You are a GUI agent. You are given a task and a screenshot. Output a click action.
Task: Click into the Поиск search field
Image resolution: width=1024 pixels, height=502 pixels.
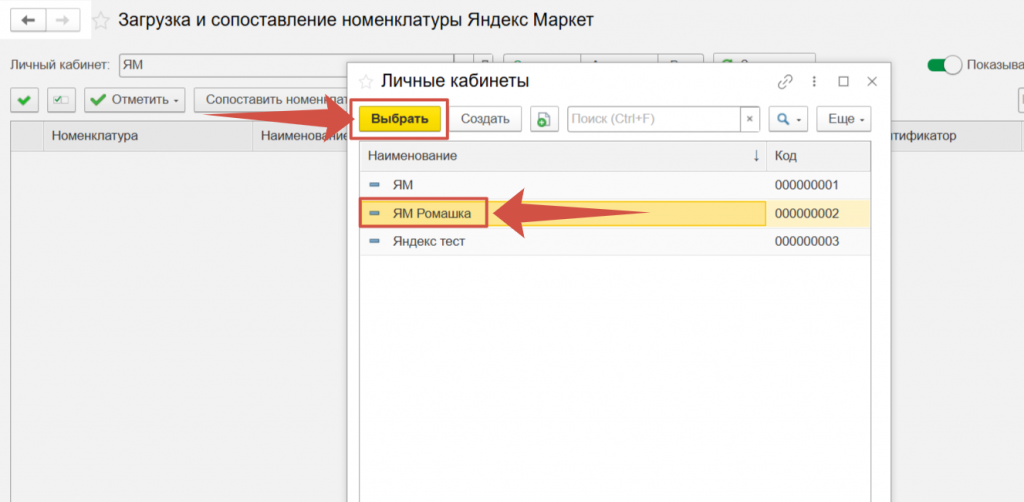(653, 119)
